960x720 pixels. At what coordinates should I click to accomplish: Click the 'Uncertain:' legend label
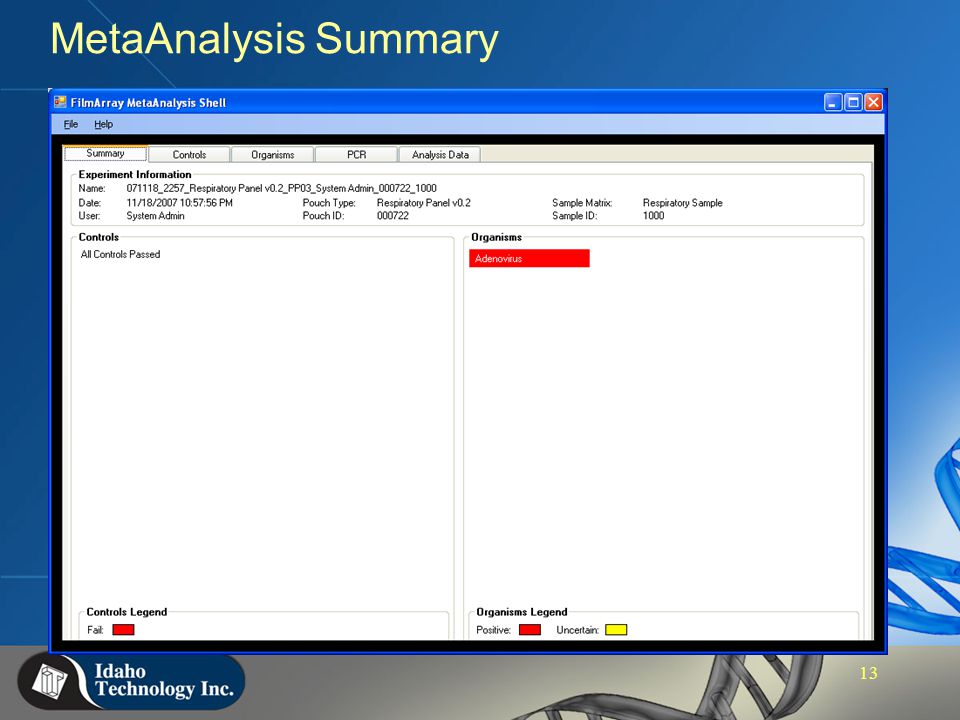point(577,630)
